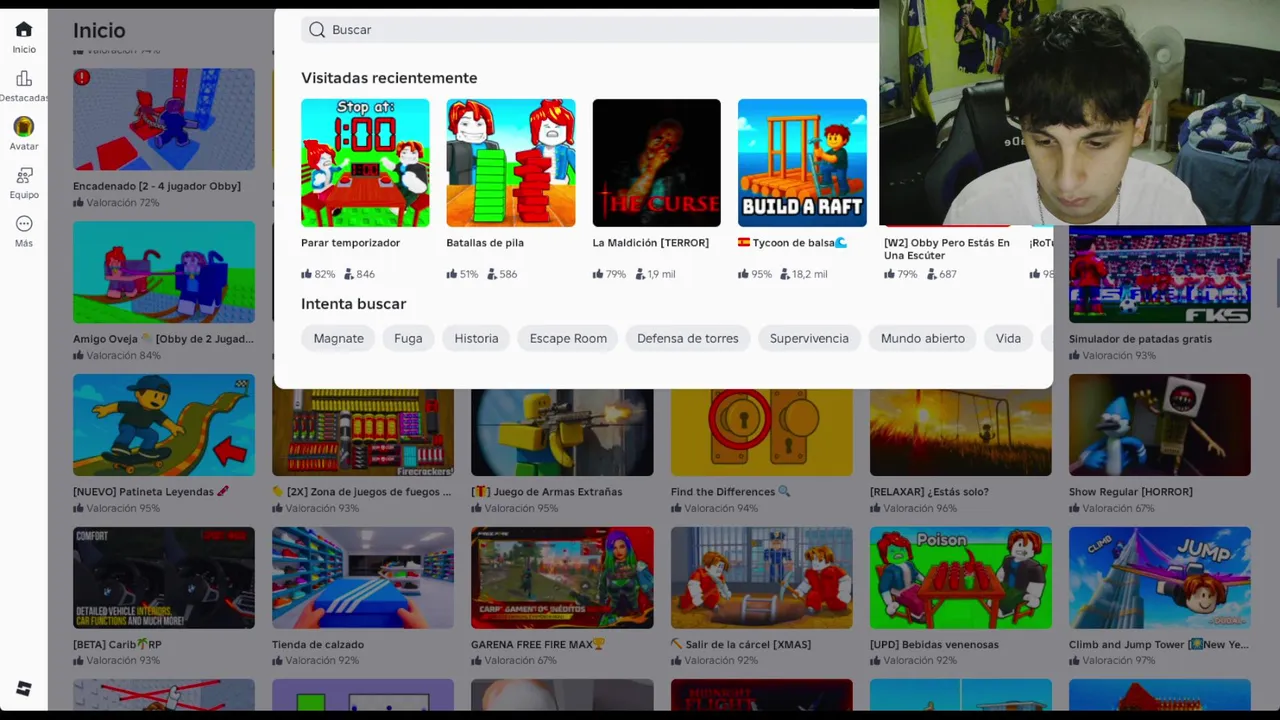Image resolution: width=1280 pixels, height=720 pixels.
Task: Open Encadenado [2 - 4 jugador Obby] thumbnail
Action: click(x=164, y=119)
